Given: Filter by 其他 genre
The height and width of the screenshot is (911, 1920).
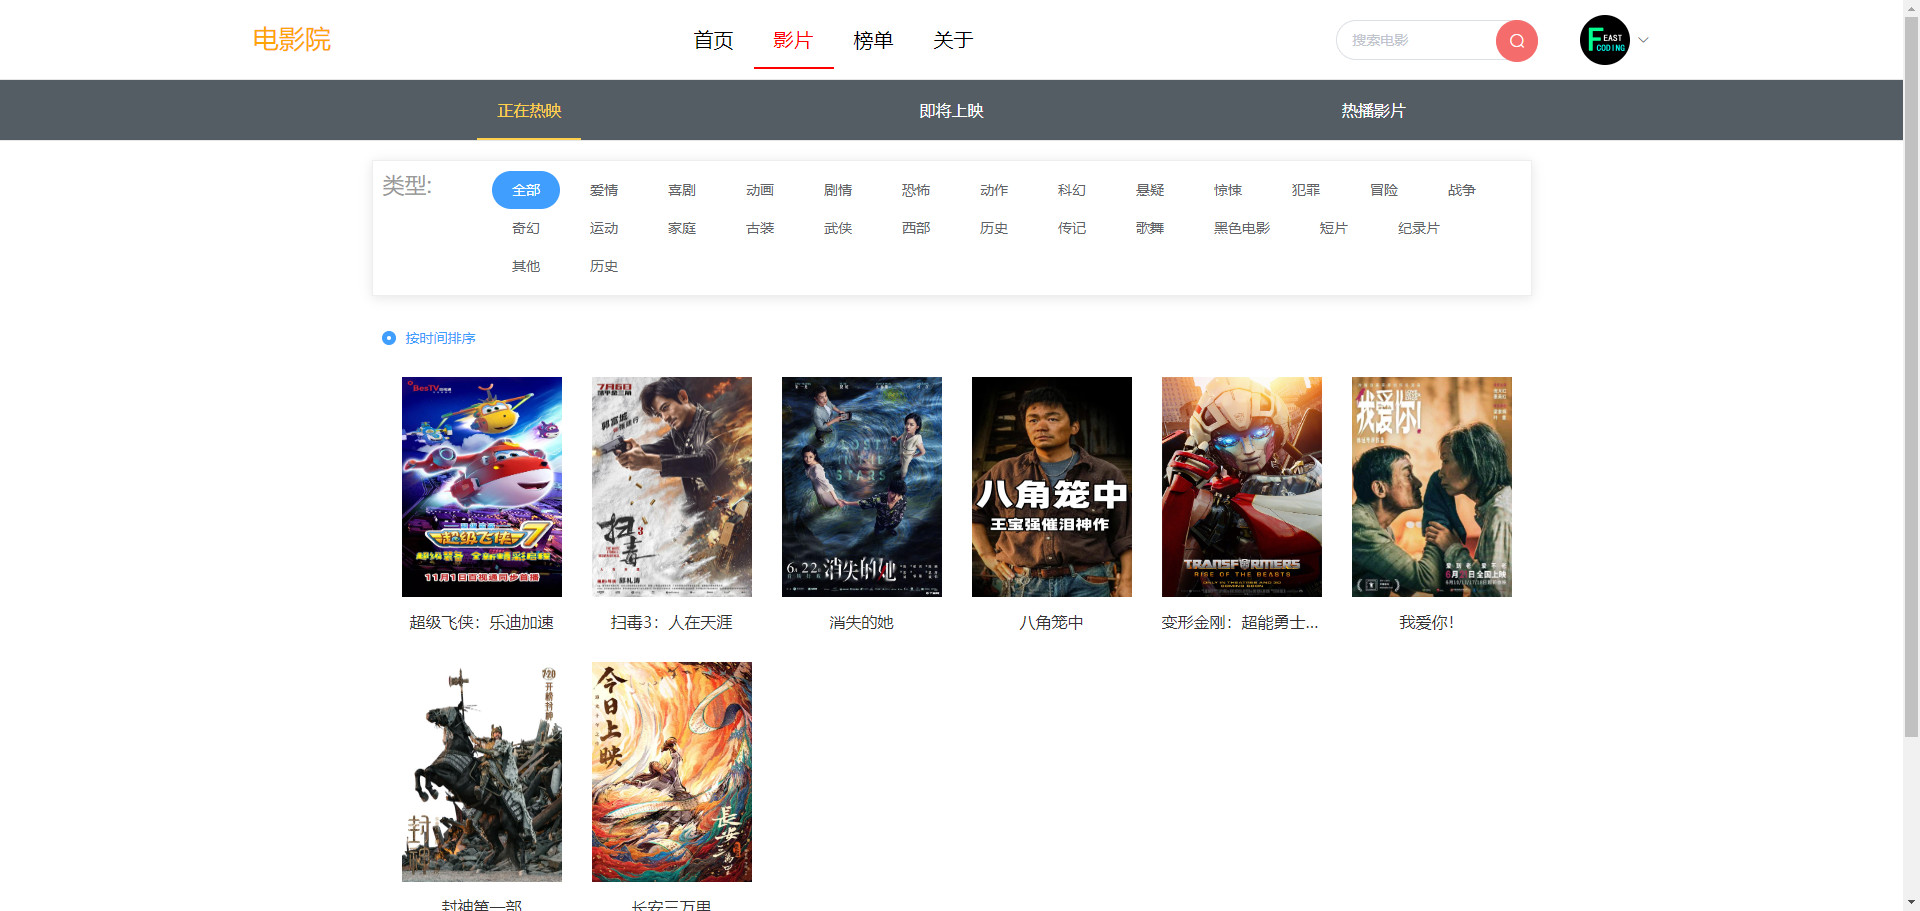Looking at the screenshot, I should tap(526, 266).
